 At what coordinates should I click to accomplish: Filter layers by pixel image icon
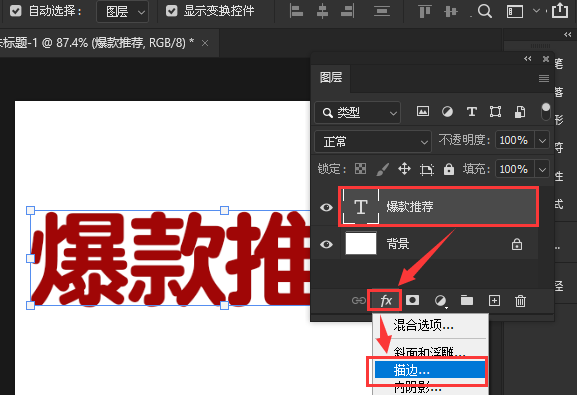click(x=422, y=111)
